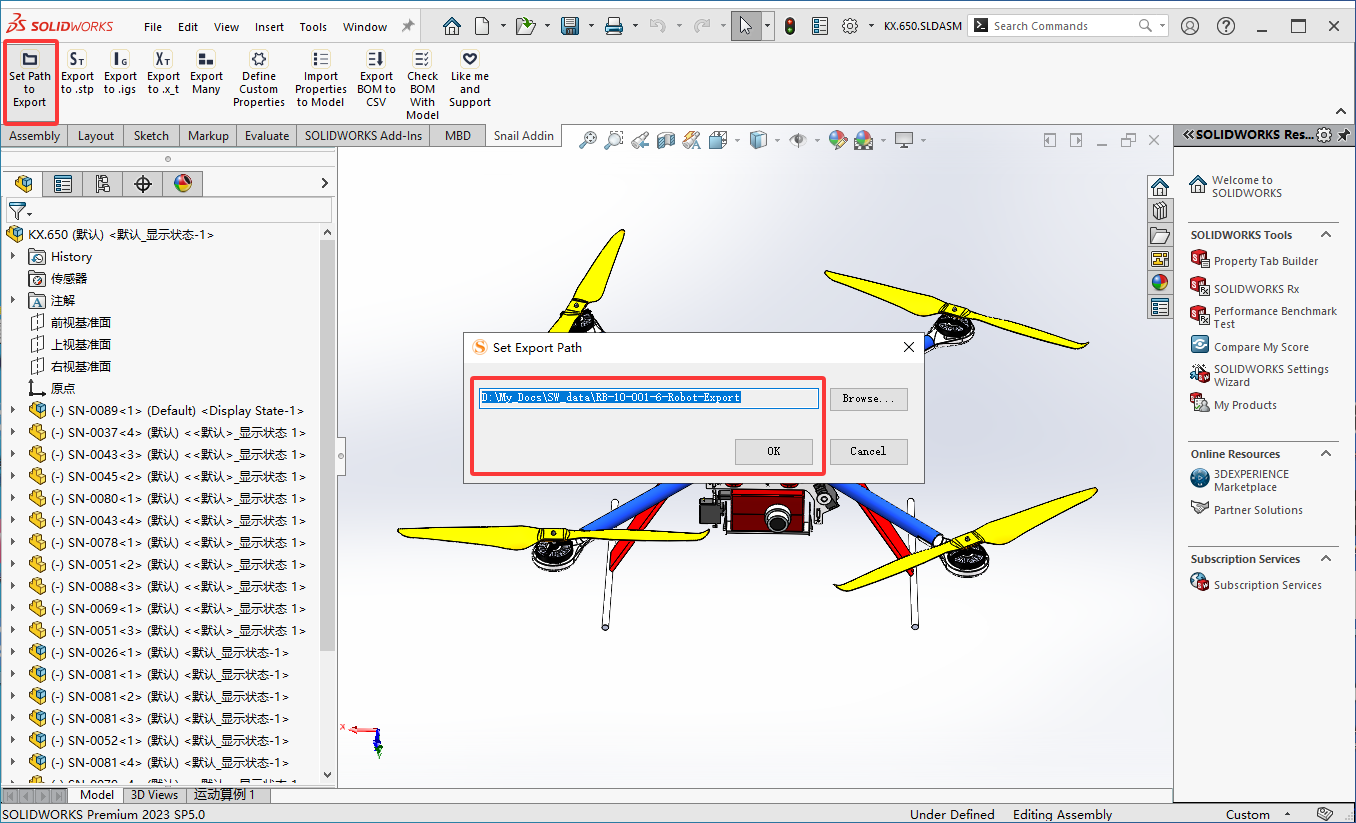This screenshot has width=1356, height=823.
Task: Open the Tools menu
Action: coord(313,27)
